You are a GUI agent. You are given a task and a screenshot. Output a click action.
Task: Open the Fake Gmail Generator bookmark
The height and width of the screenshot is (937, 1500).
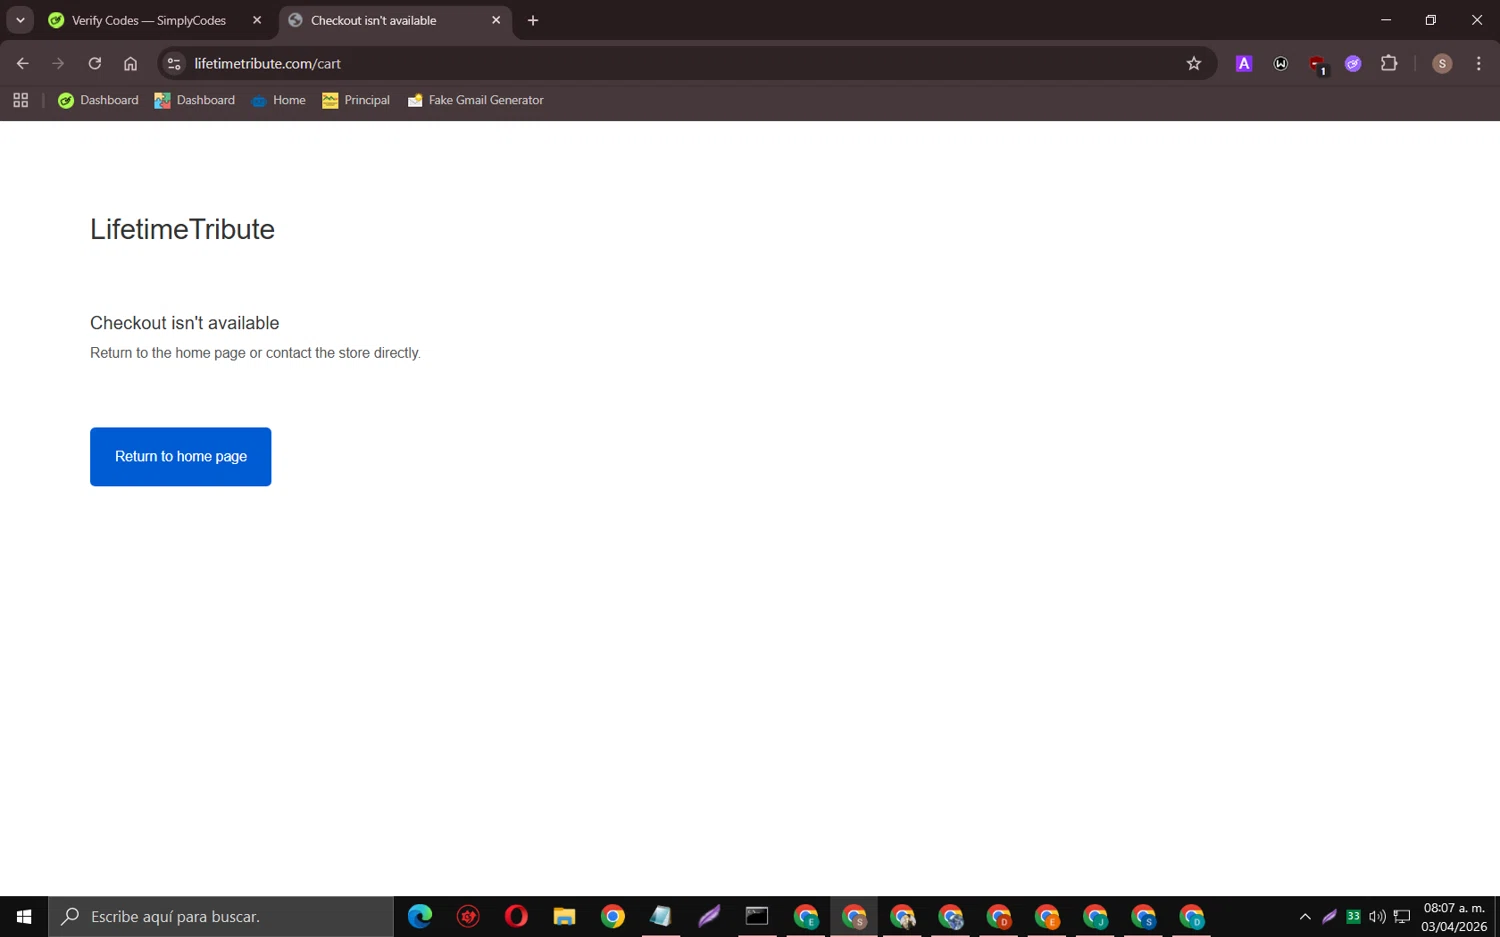(x=476, y=100)
